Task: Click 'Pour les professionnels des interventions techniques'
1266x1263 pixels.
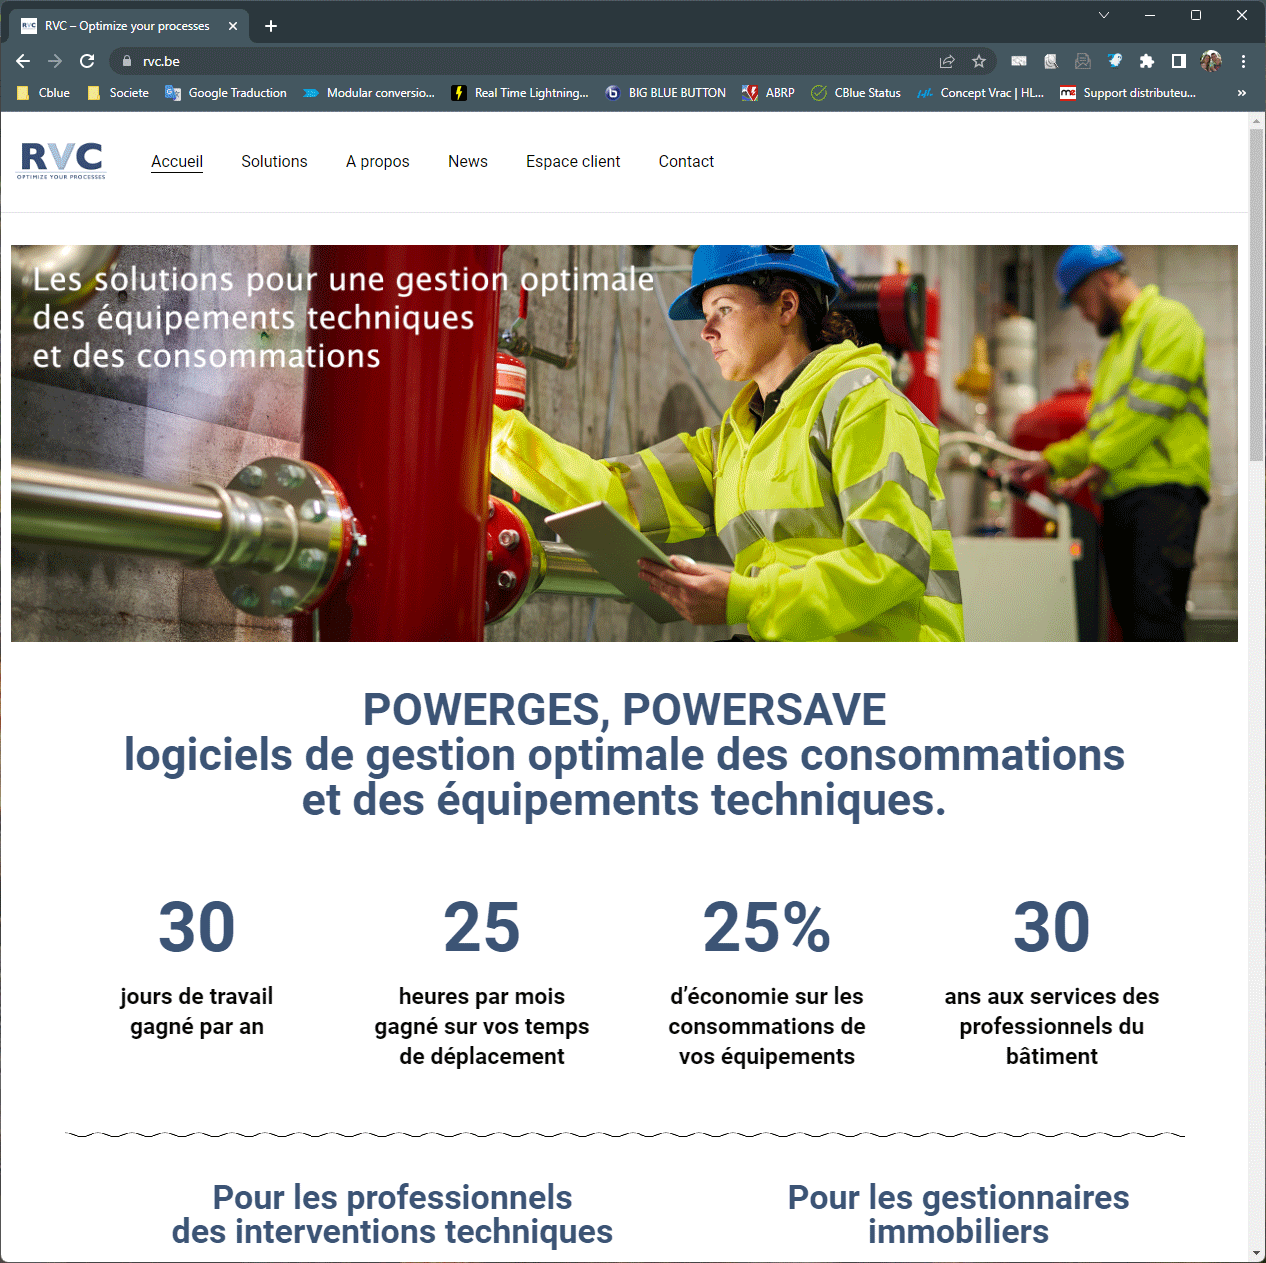Action: coord(392,1214)
